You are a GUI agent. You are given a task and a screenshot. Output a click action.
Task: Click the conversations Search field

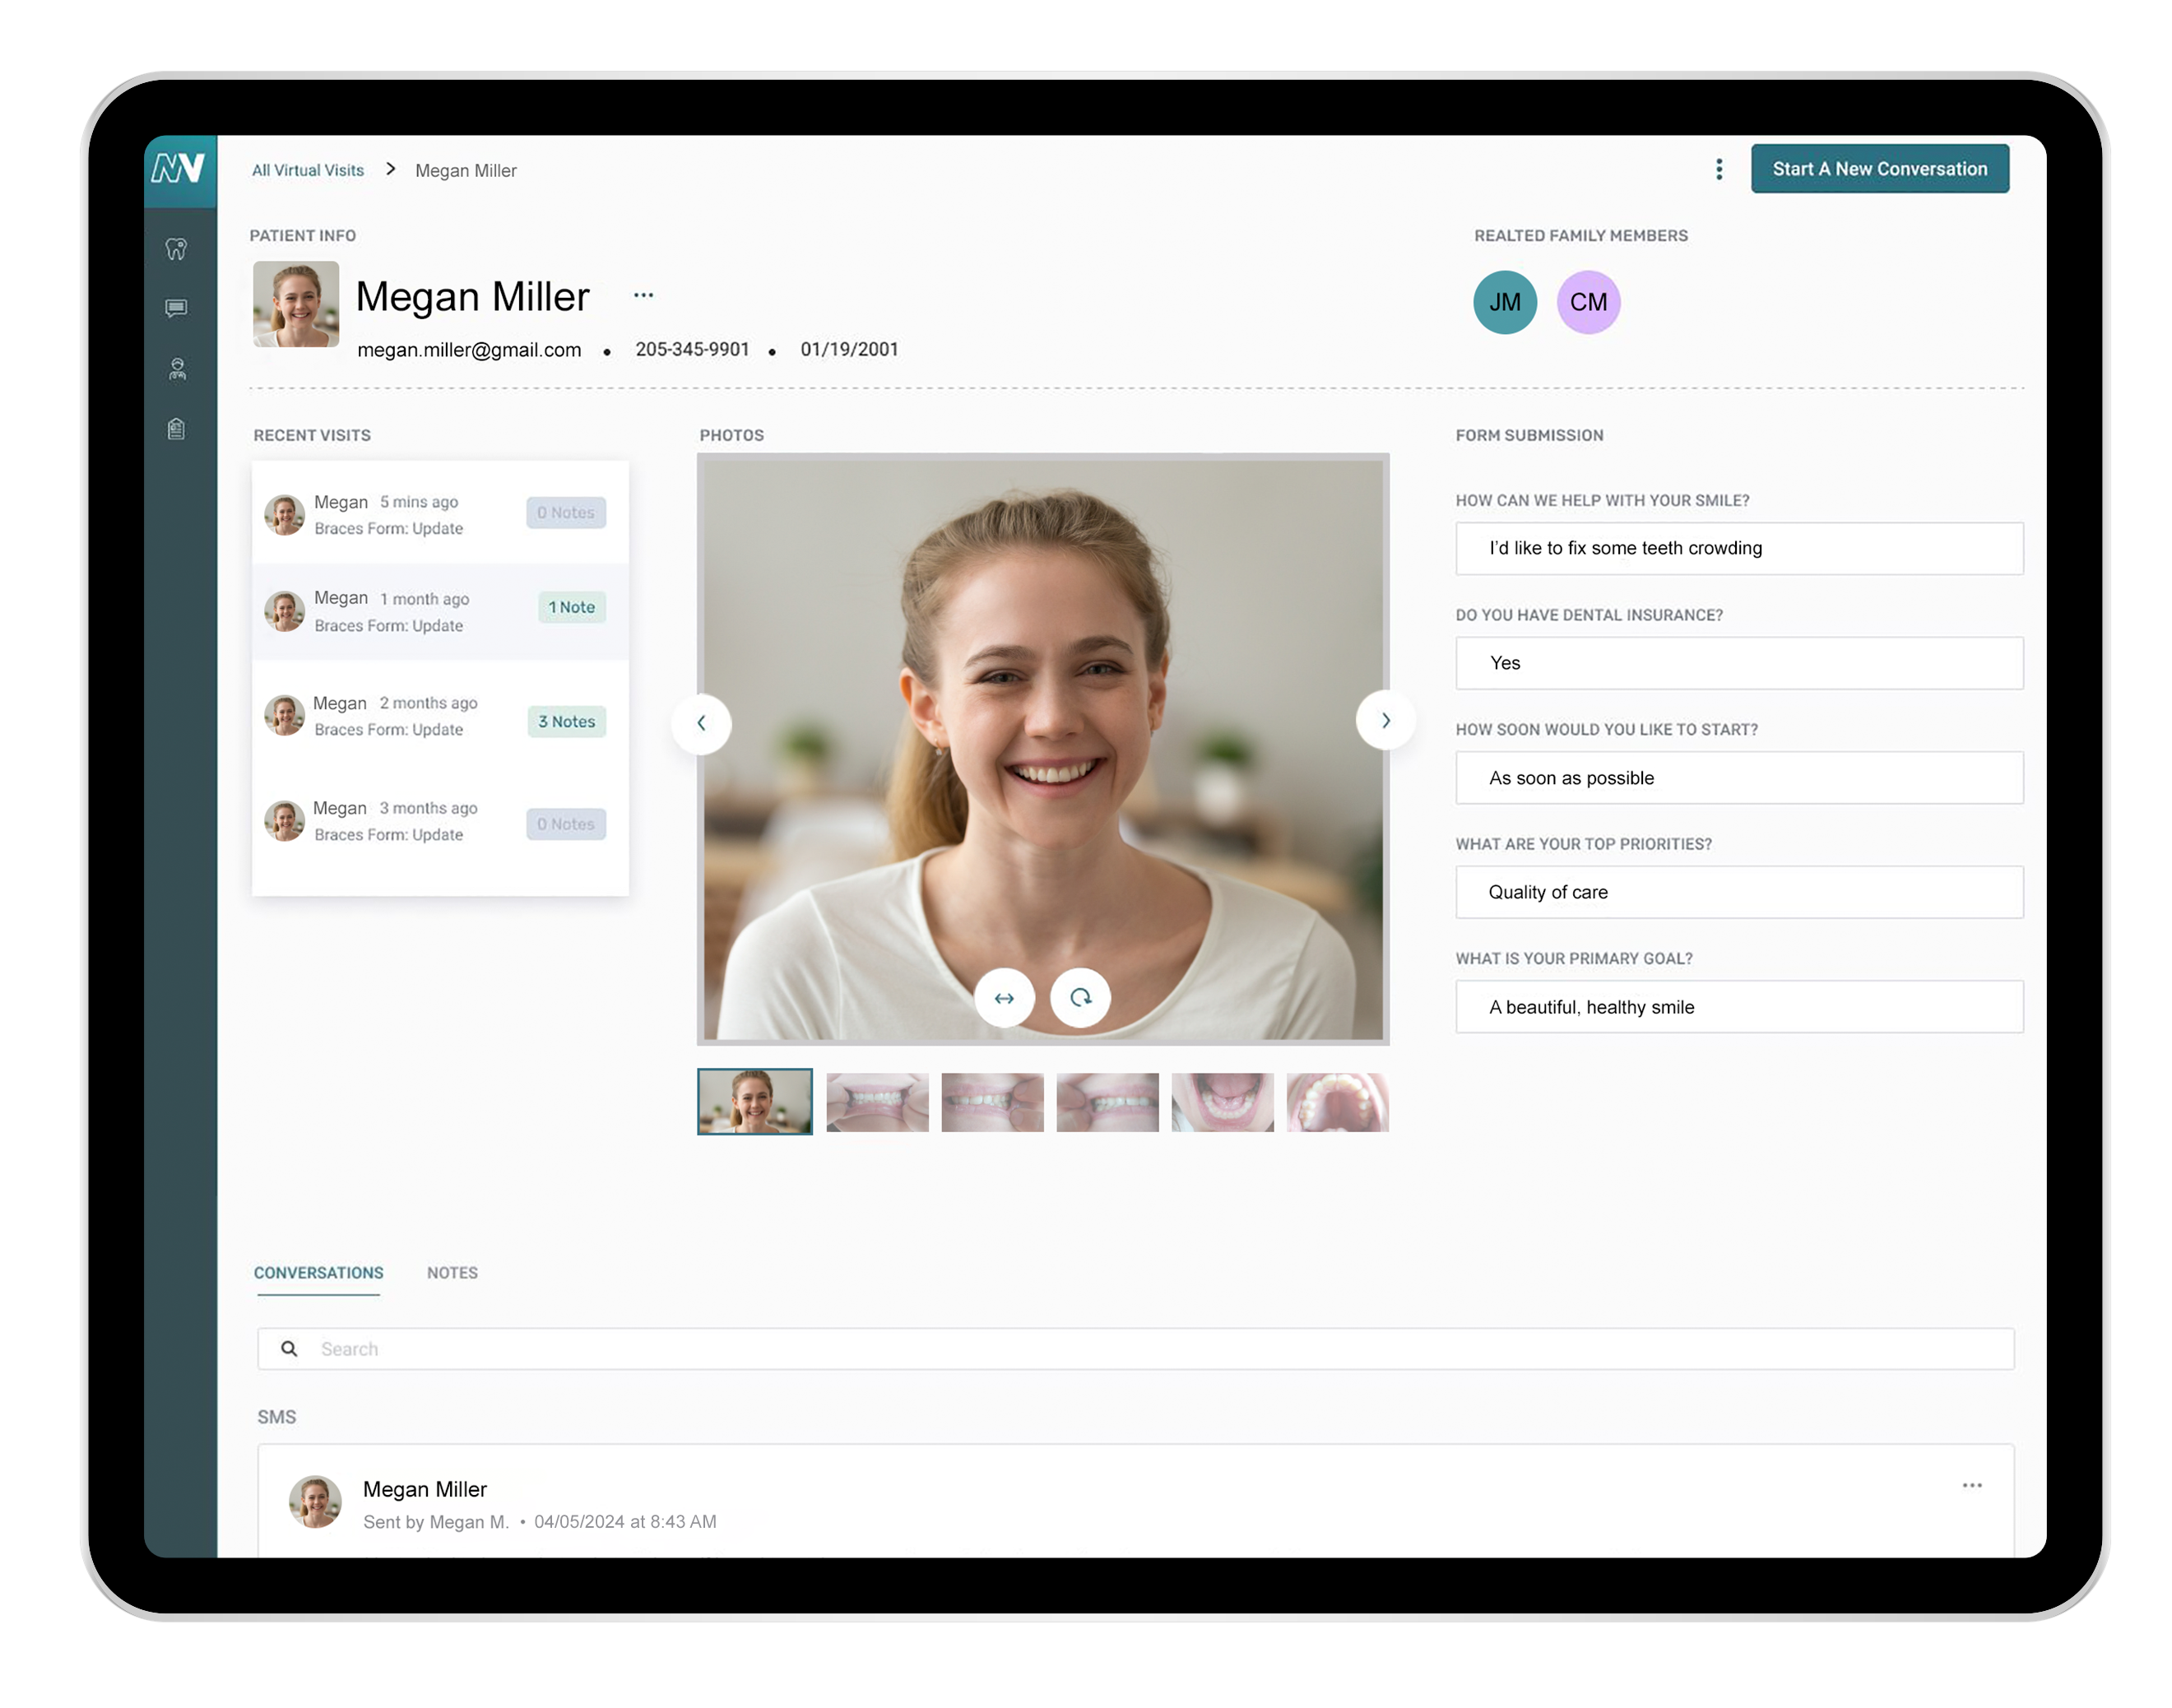tap(1135, 1349)
